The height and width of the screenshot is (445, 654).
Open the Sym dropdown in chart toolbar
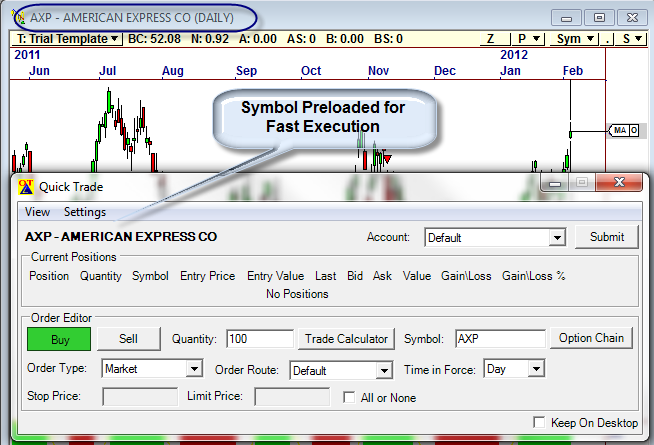pyautogui.click(x=574, y=39)
